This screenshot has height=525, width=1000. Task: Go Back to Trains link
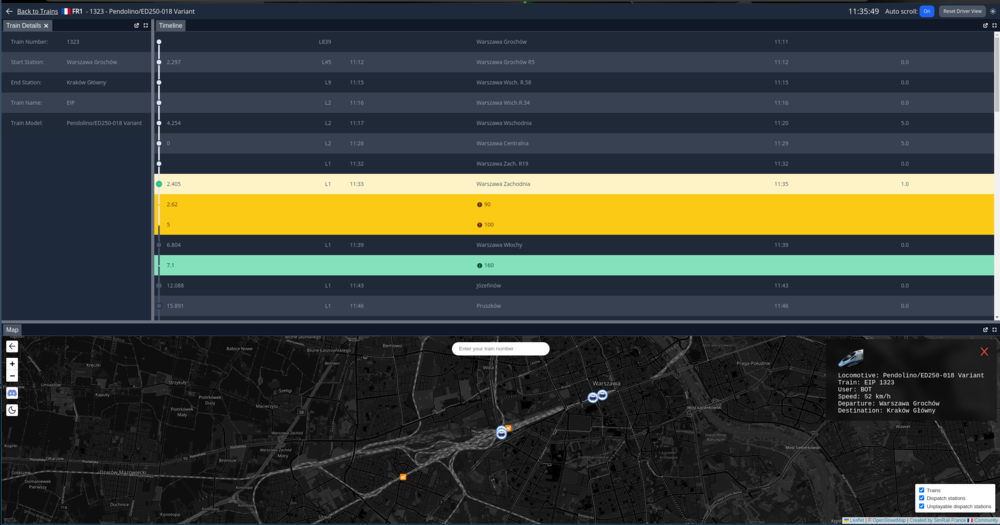click(37, 11)
